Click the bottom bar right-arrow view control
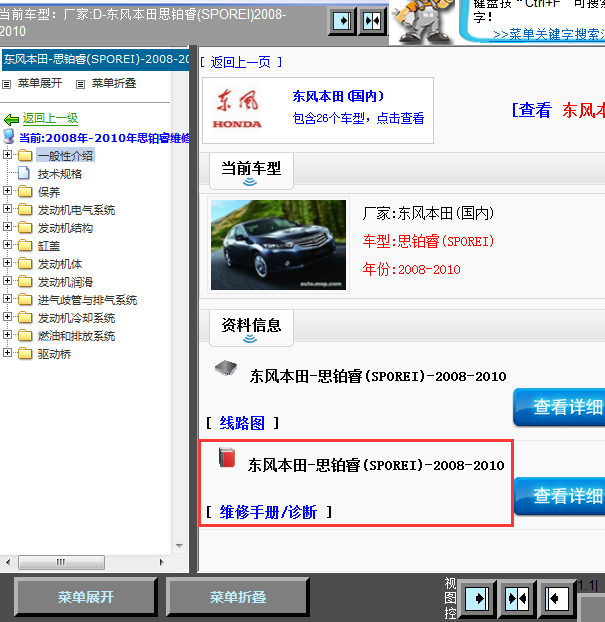Image resolution: width=605 pixels, height=622 pixels. [477, 599]
